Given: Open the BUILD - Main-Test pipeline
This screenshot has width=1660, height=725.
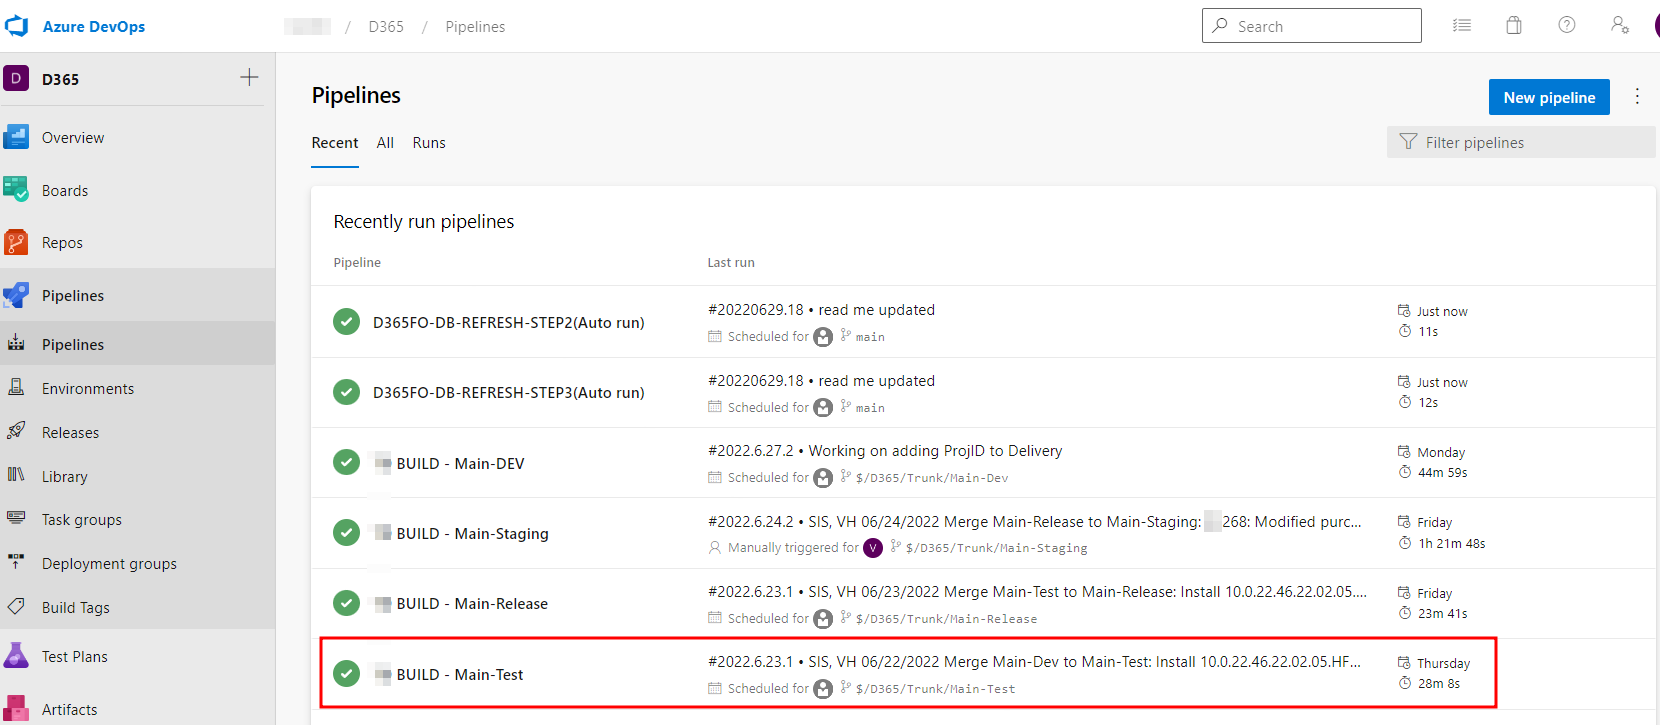Looking at the screenshot, I should click(459, 675).
